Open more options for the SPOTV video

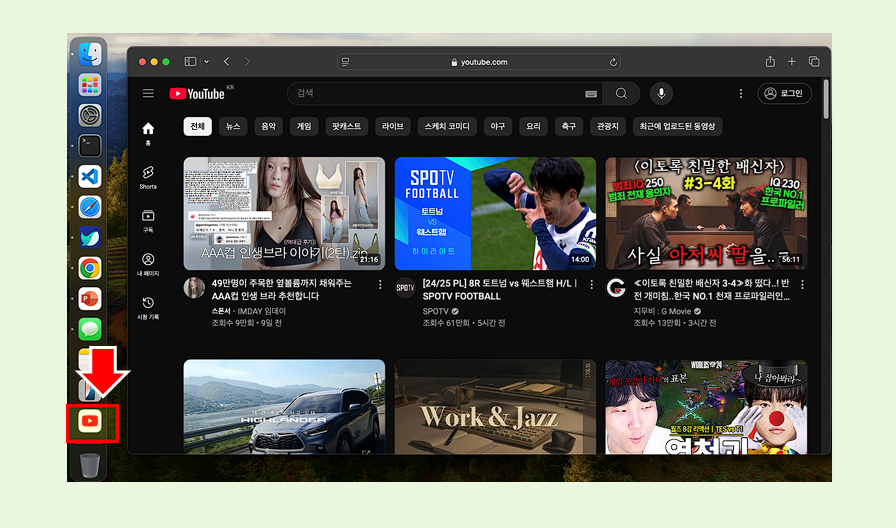click(591, 285)
